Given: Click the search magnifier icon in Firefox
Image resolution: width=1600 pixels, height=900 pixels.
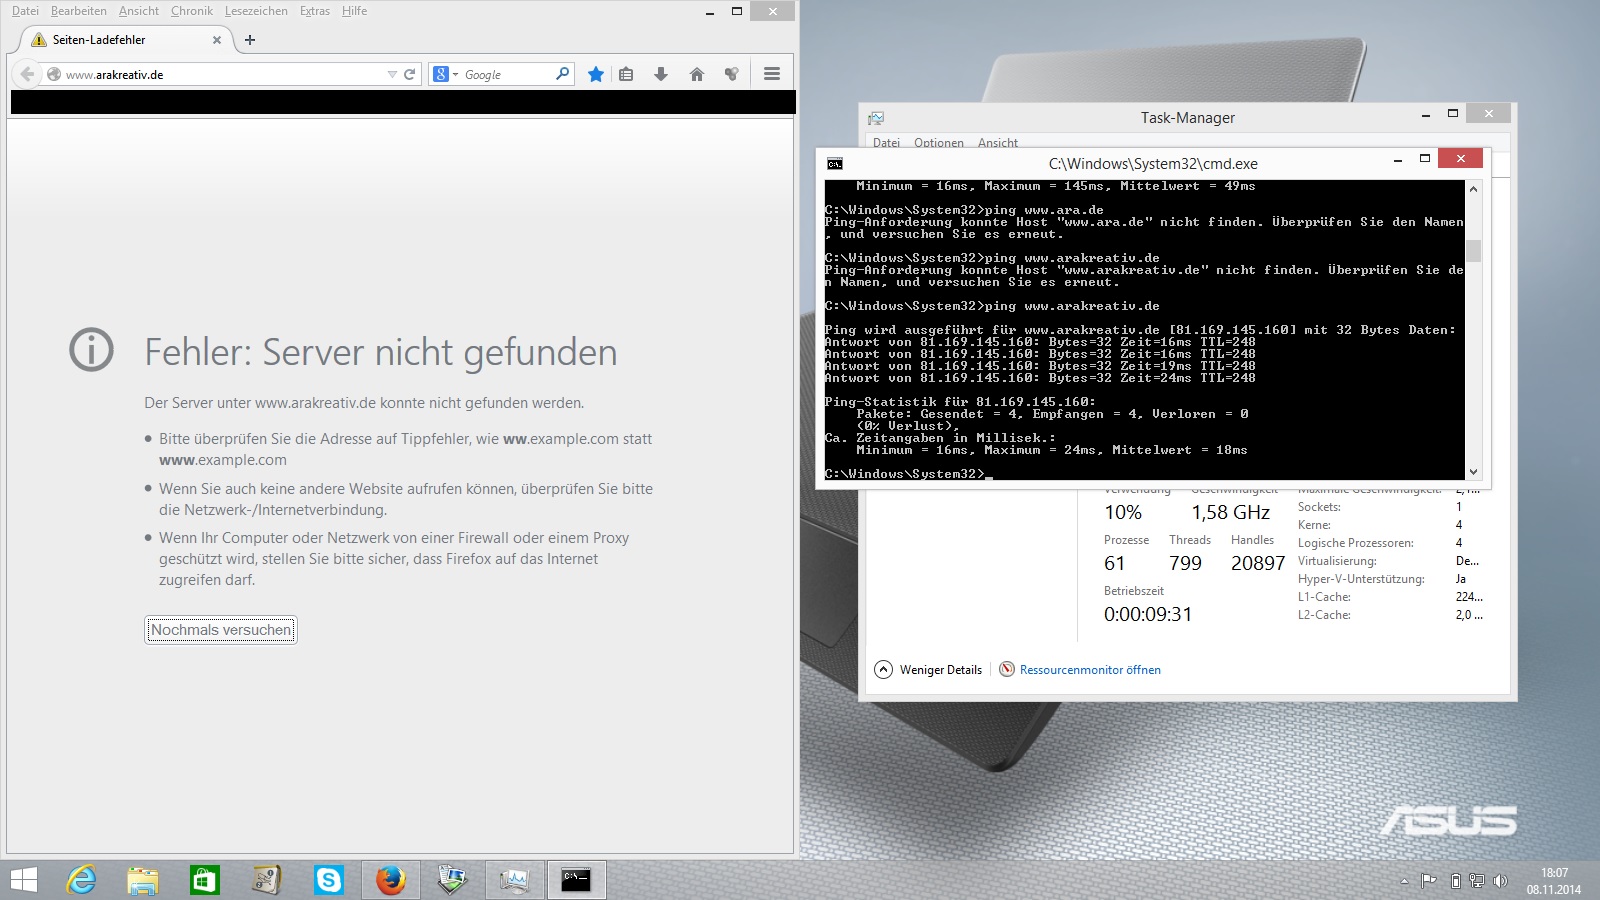Looking at the screenshot, I should (562, 74).
